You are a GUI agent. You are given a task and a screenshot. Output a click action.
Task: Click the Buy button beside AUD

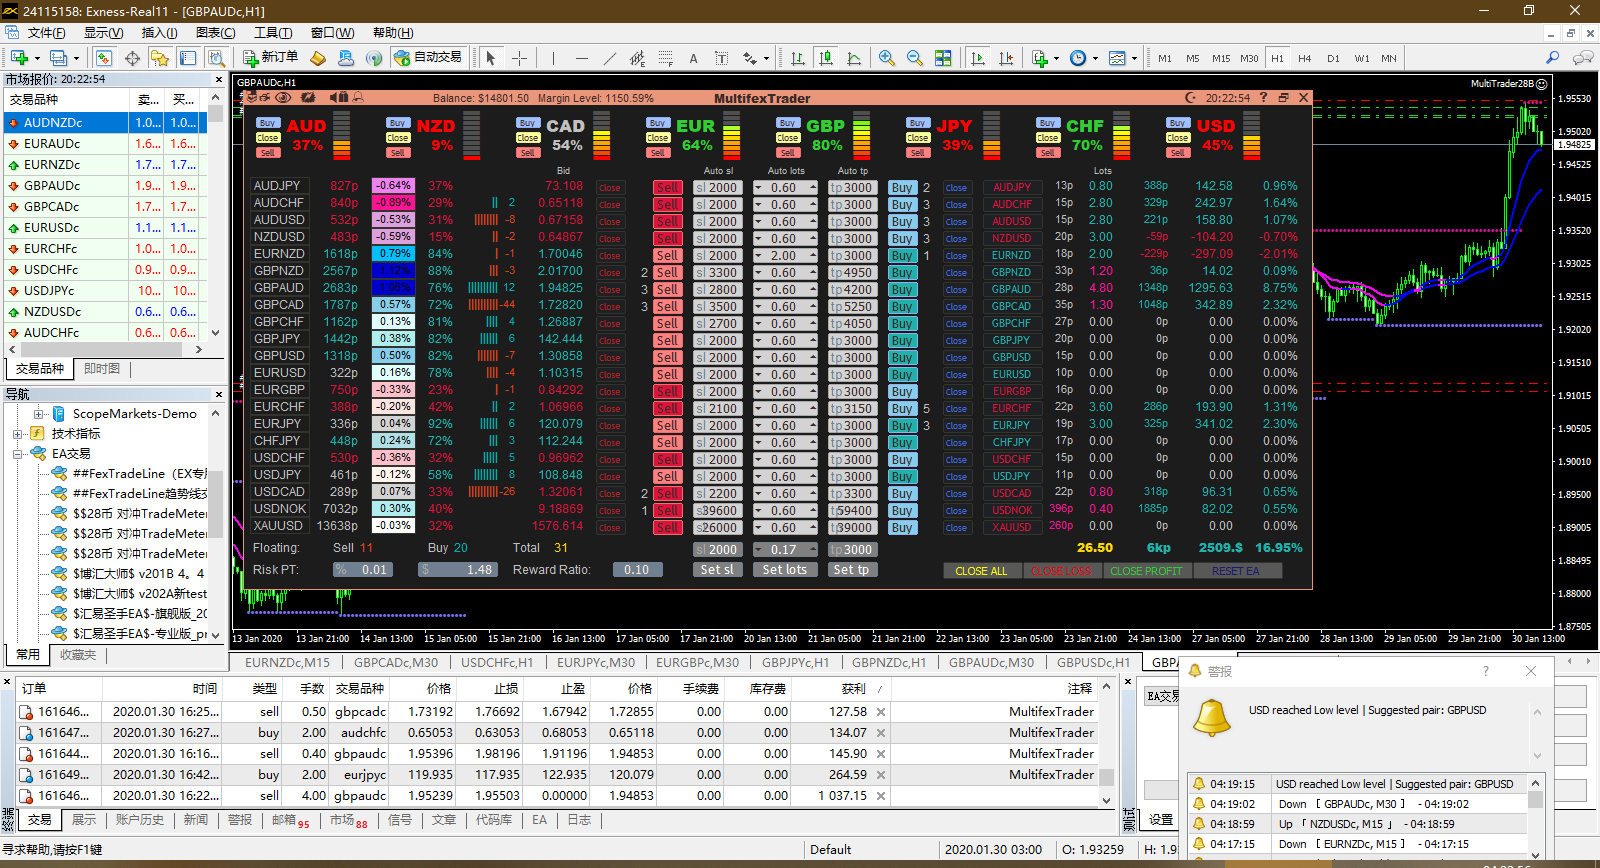click(267, 123)
